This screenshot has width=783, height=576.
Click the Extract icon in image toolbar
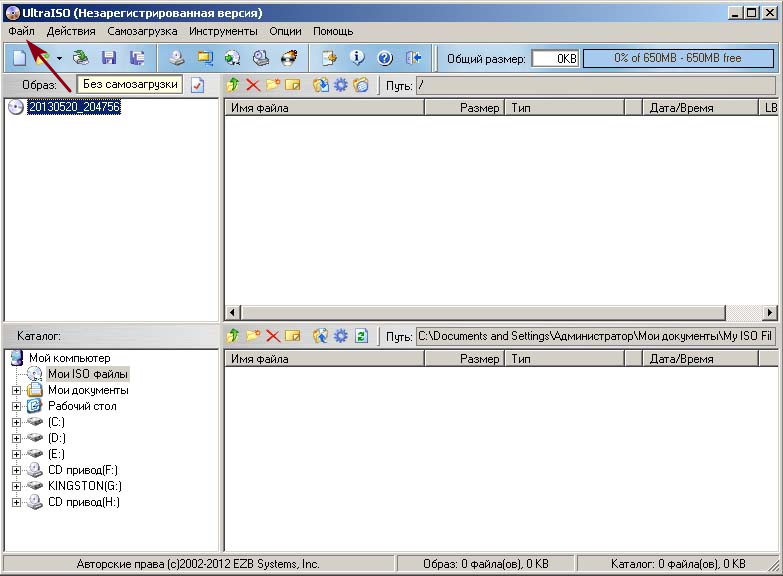click(321, 85)
